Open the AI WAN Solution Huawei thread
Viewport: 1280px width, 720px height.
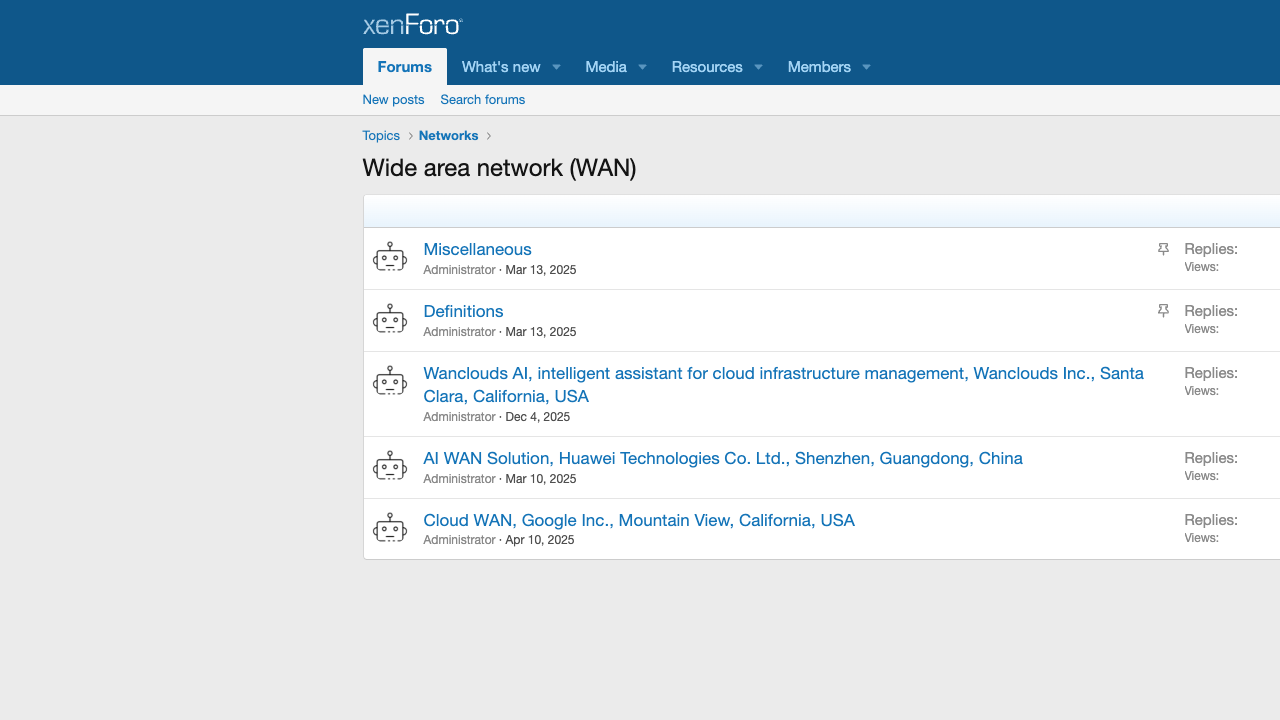pyautogui.click(x=723, y=458)
